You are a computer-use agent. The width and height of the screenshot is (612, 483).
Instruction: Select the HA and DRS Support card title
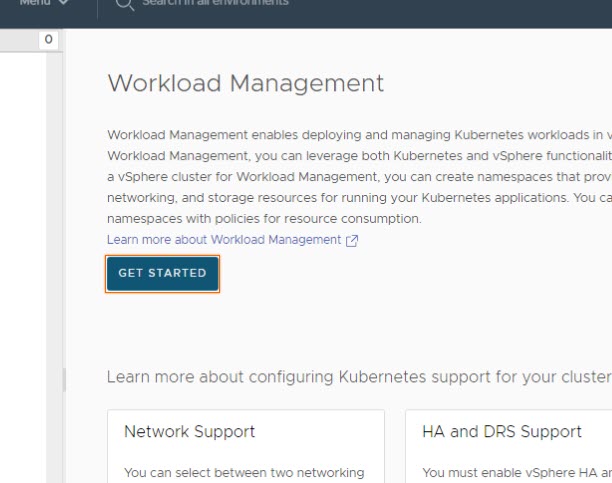tap(501, 432)
